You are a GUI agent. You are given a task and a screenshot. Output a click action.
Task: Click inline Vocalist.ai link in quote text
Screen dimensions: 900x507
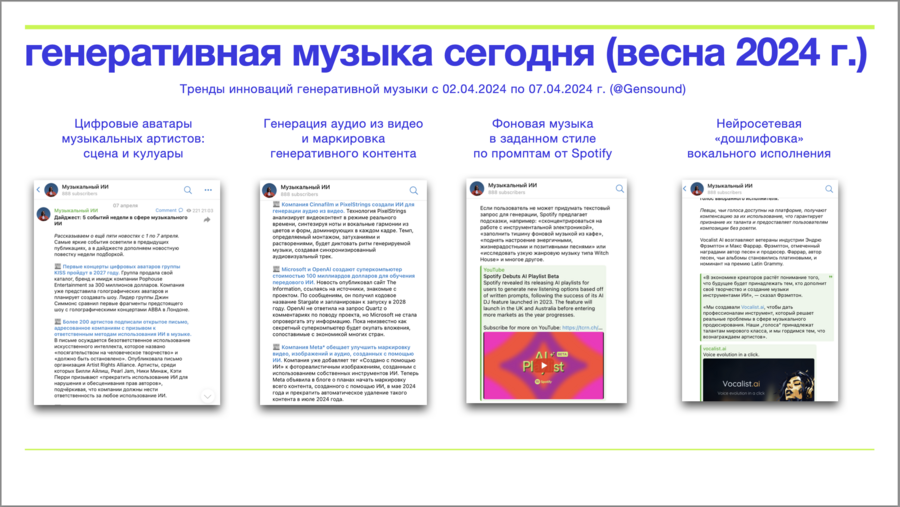[x=752, y=308]
